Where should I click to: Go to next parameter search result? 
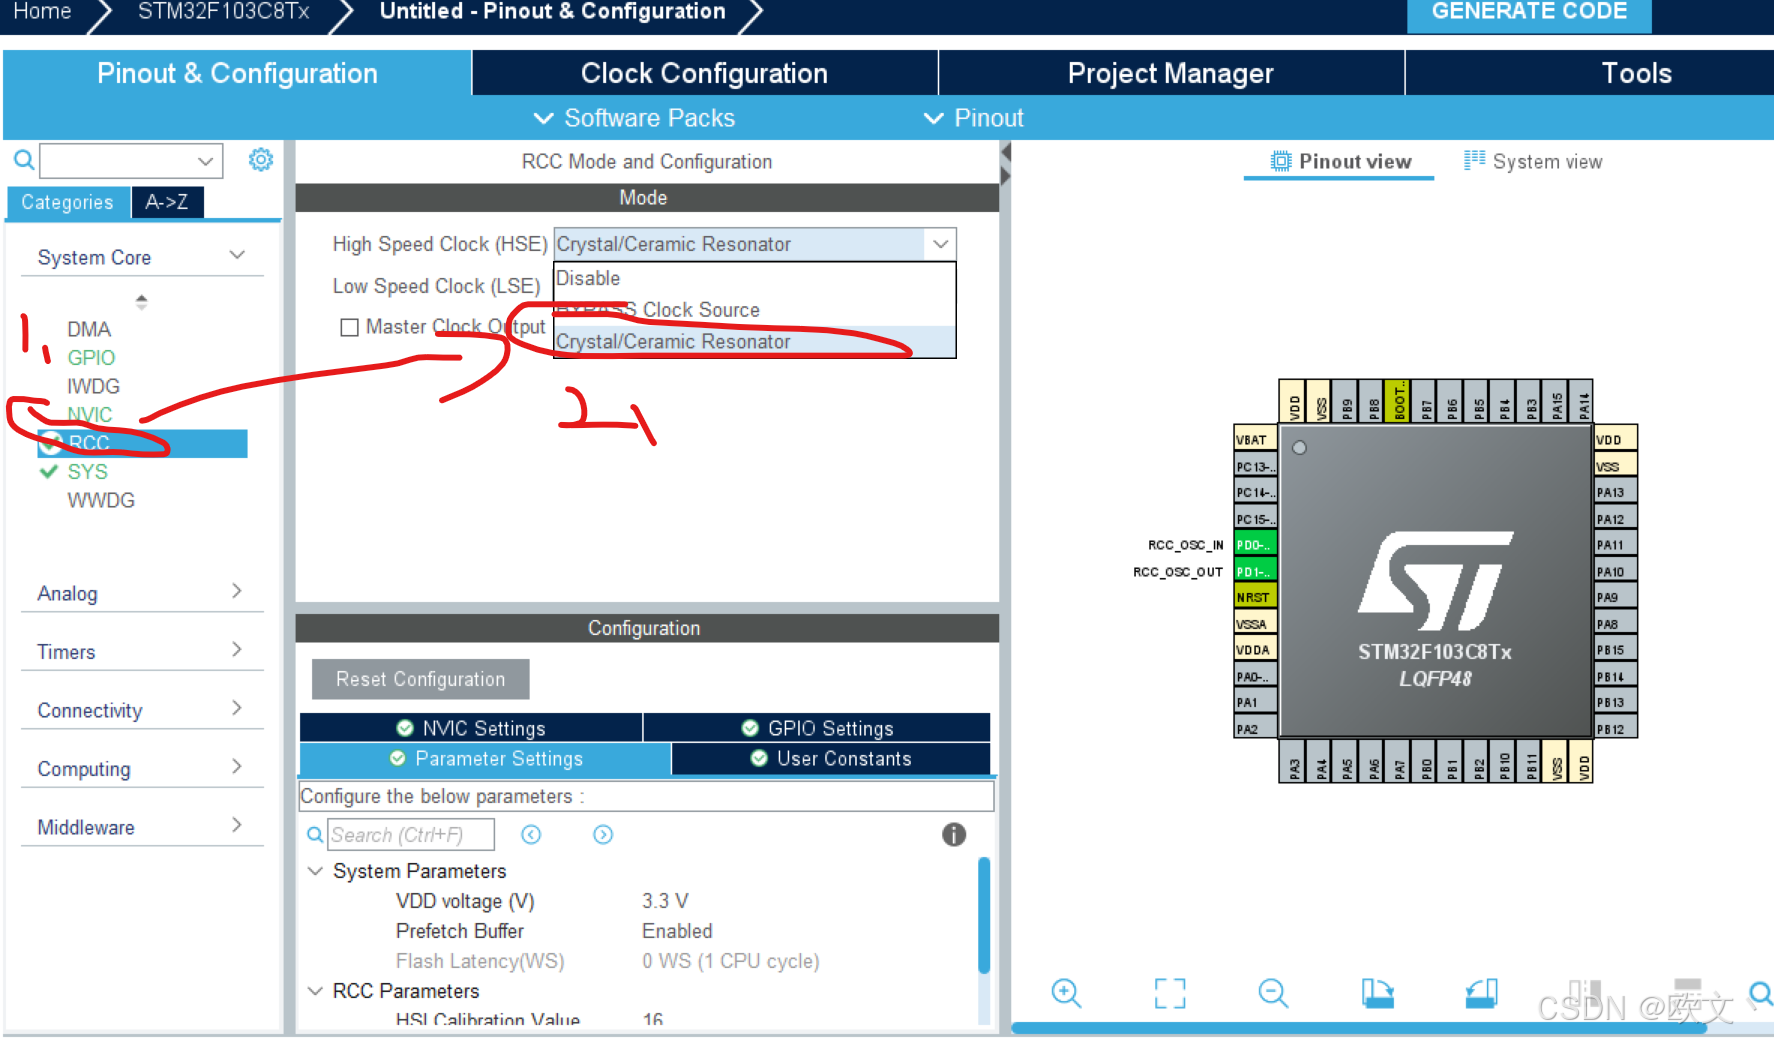point(603,834)
